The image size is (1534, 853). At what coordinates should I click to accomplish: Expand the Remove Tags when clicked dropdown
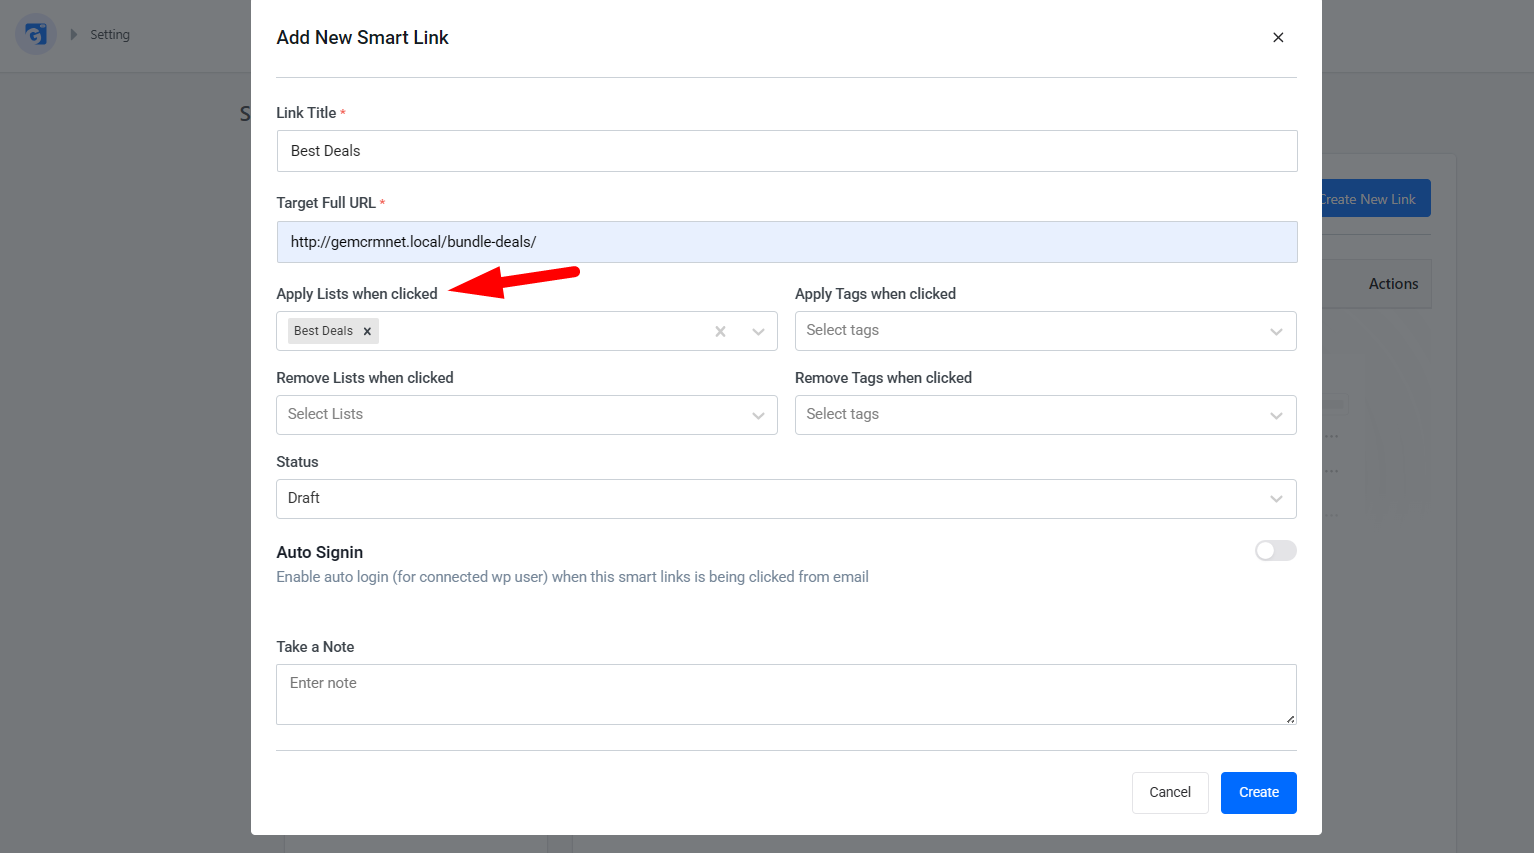pyautogui.click(x=1045, y=415)
